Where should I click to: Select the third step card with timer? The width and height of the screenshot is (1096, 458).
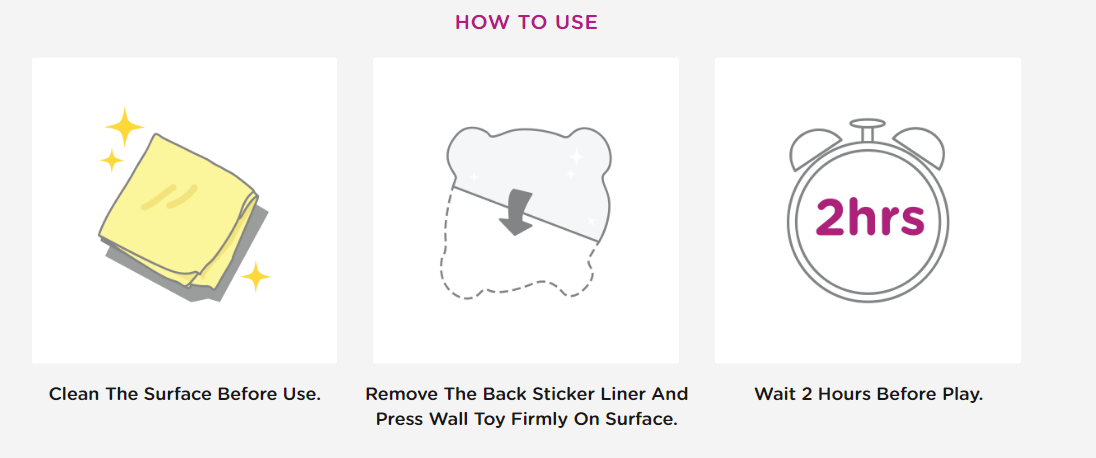pos(867,210)
